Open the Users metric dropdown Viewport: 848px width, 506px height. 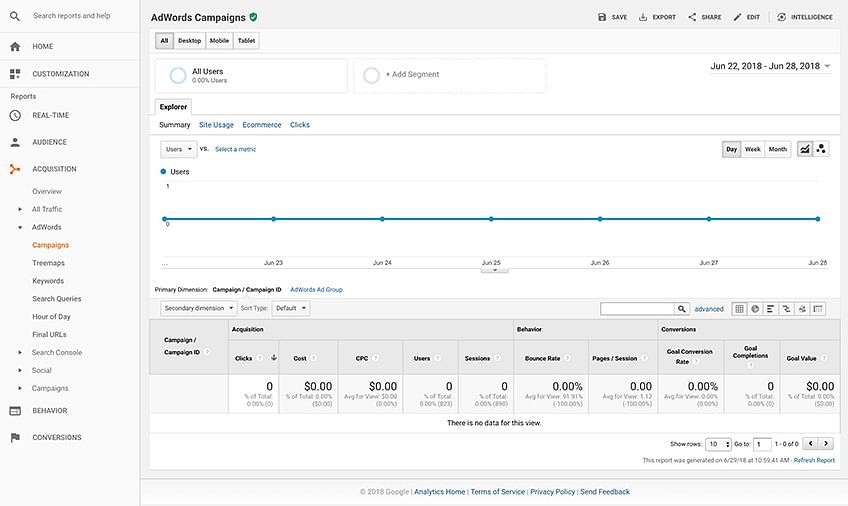pyautogui.click(x=178, y=149)
